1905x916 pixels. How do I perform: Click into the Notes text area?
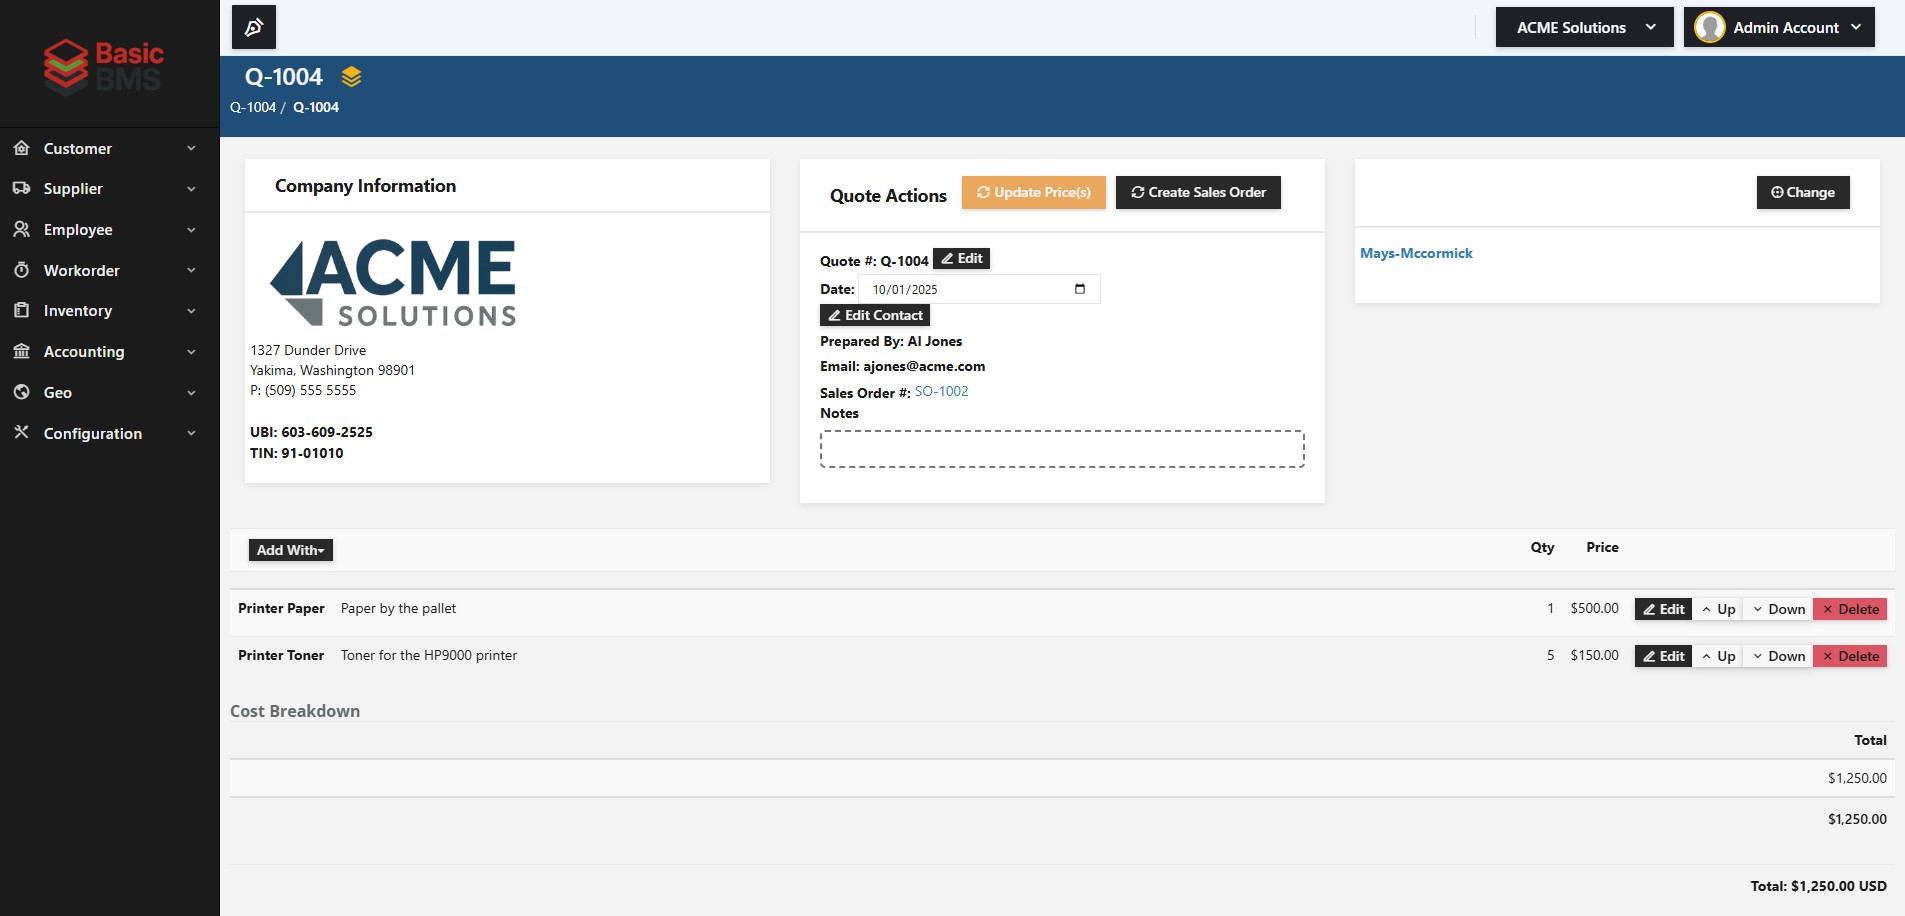pyautogui.click(x=1061, y=449)
